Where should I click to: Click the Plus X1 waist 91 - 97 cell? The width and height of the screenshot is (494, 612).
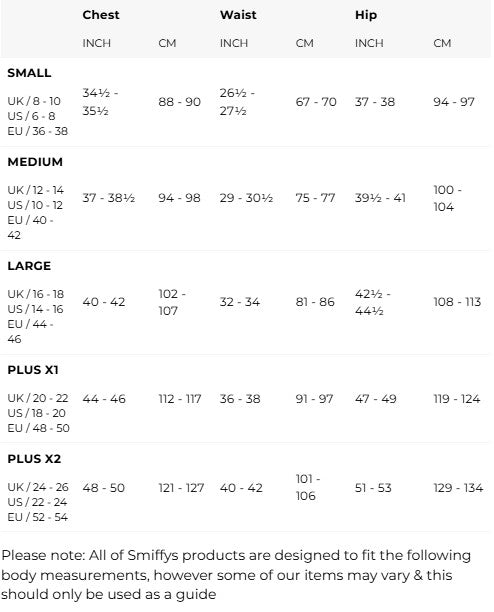[x=315, y=399]
